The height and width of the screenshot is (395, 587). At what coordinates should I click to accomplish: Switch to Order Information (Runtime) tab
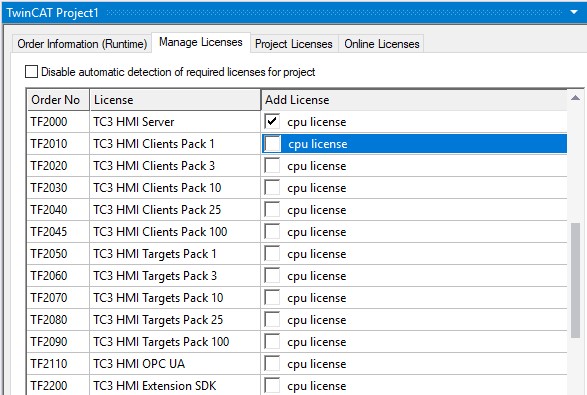(82, 44)
